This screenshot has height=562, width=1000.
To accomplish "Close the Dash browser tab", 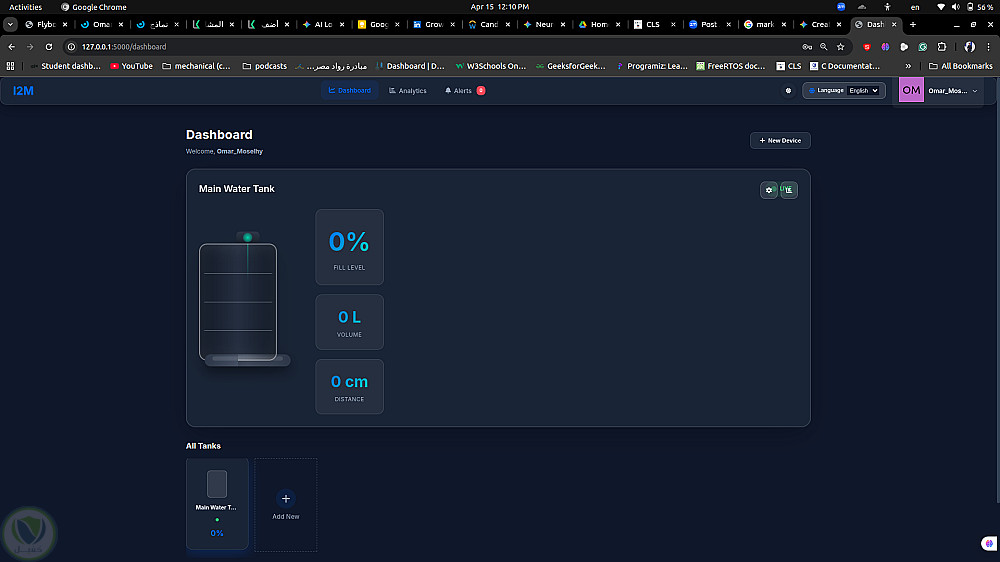I will pos(894,24).
